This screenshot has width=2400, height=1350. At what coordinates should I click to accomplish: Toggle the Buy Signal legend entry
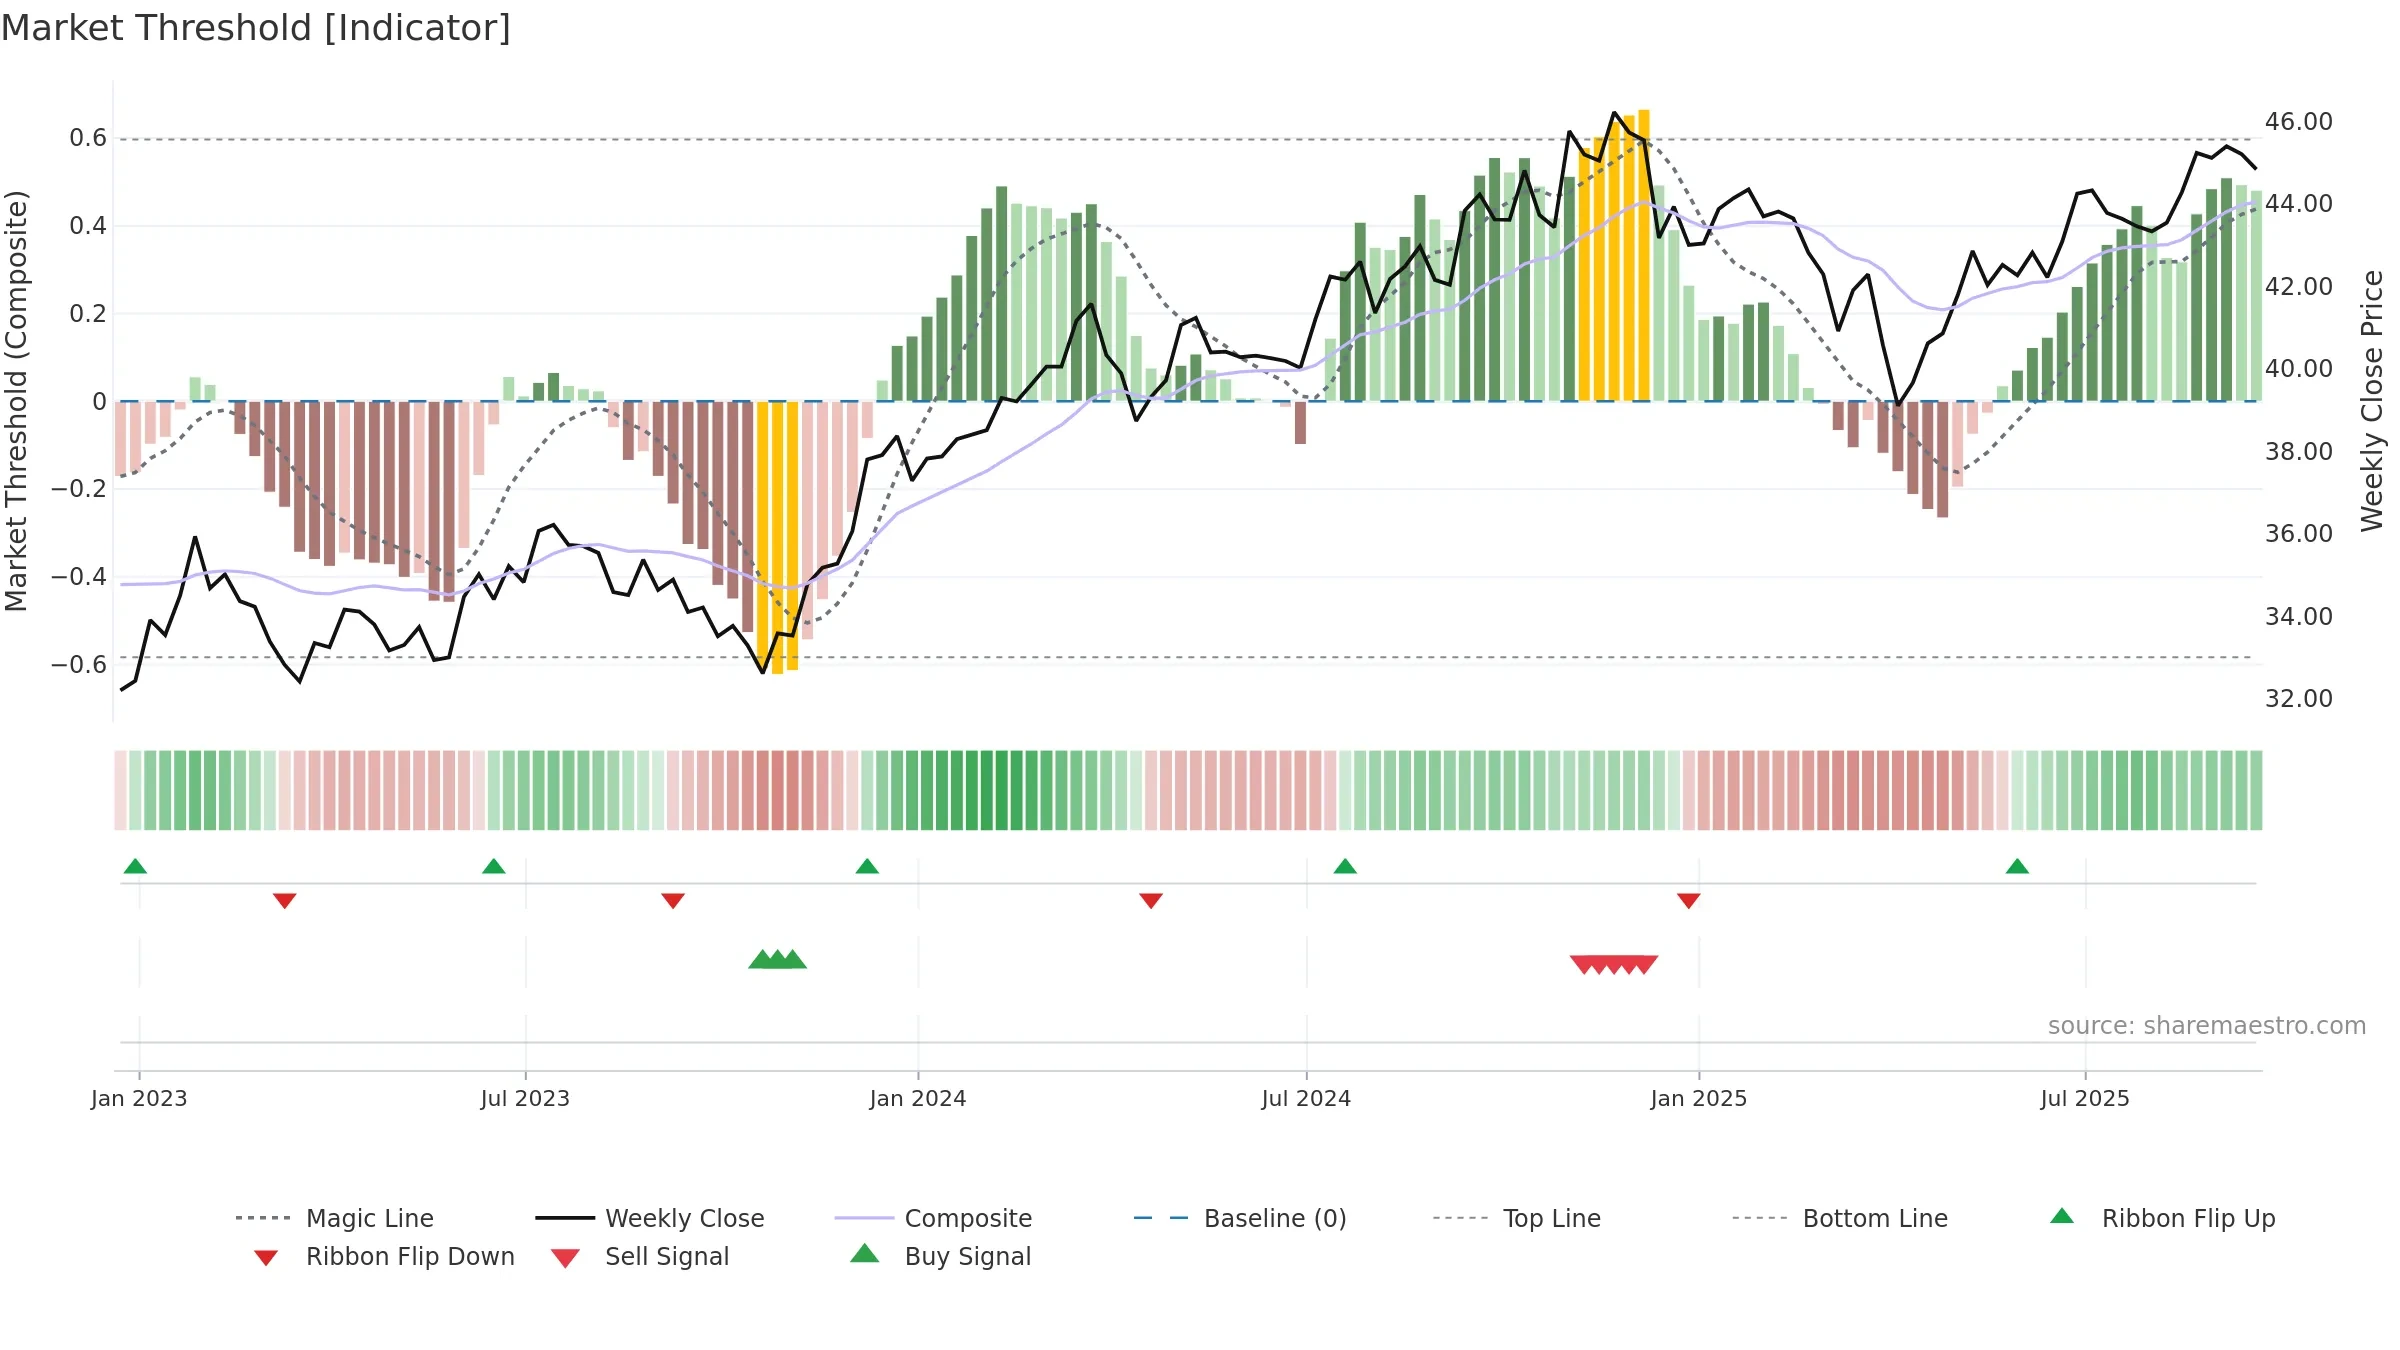click(x=940, y=1256)
